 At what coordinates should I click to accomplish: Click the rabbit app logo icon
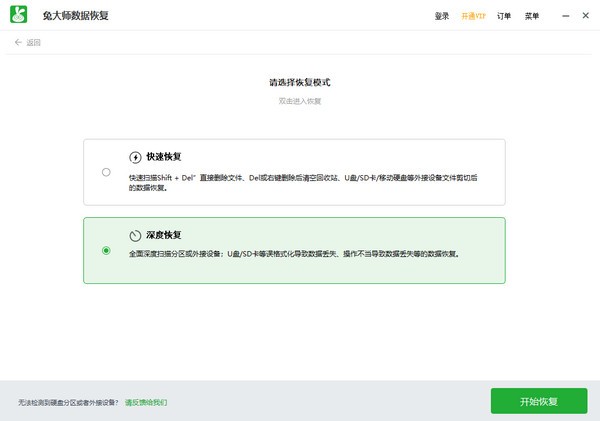(19, 16)
